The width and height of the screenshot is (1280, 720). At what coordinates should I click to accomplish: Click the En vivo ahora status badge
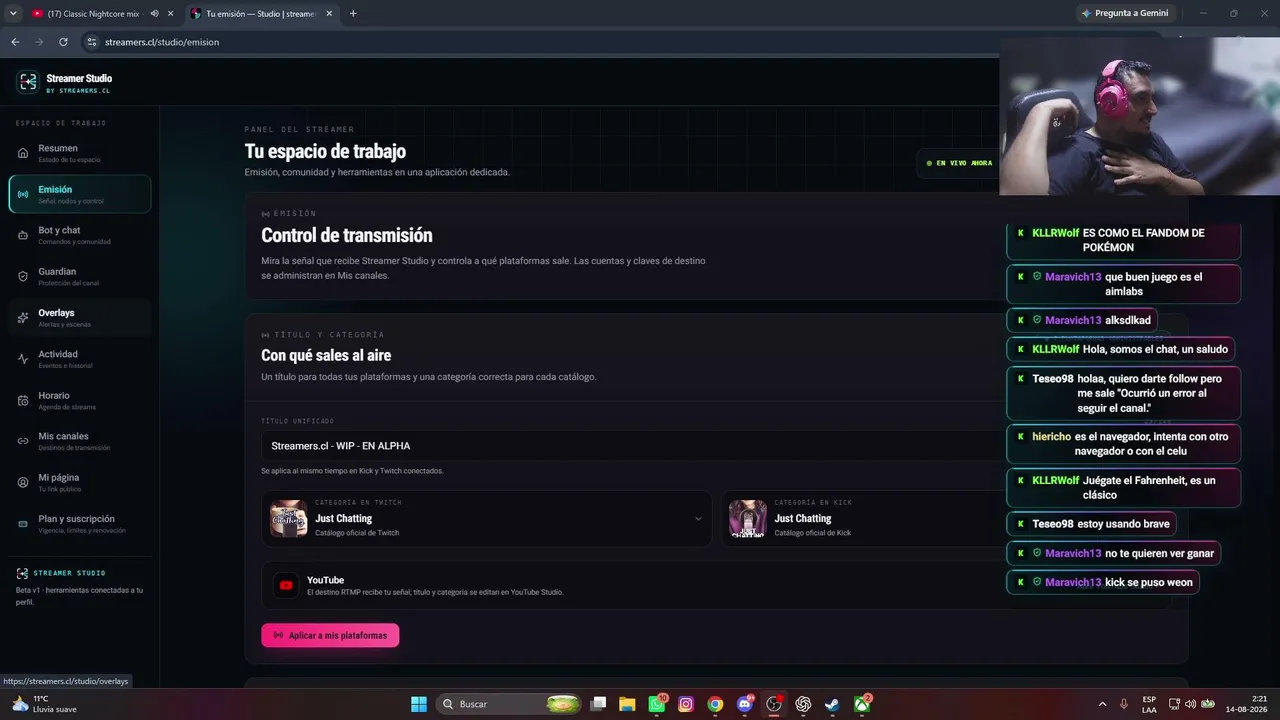(x=959, y=163)
